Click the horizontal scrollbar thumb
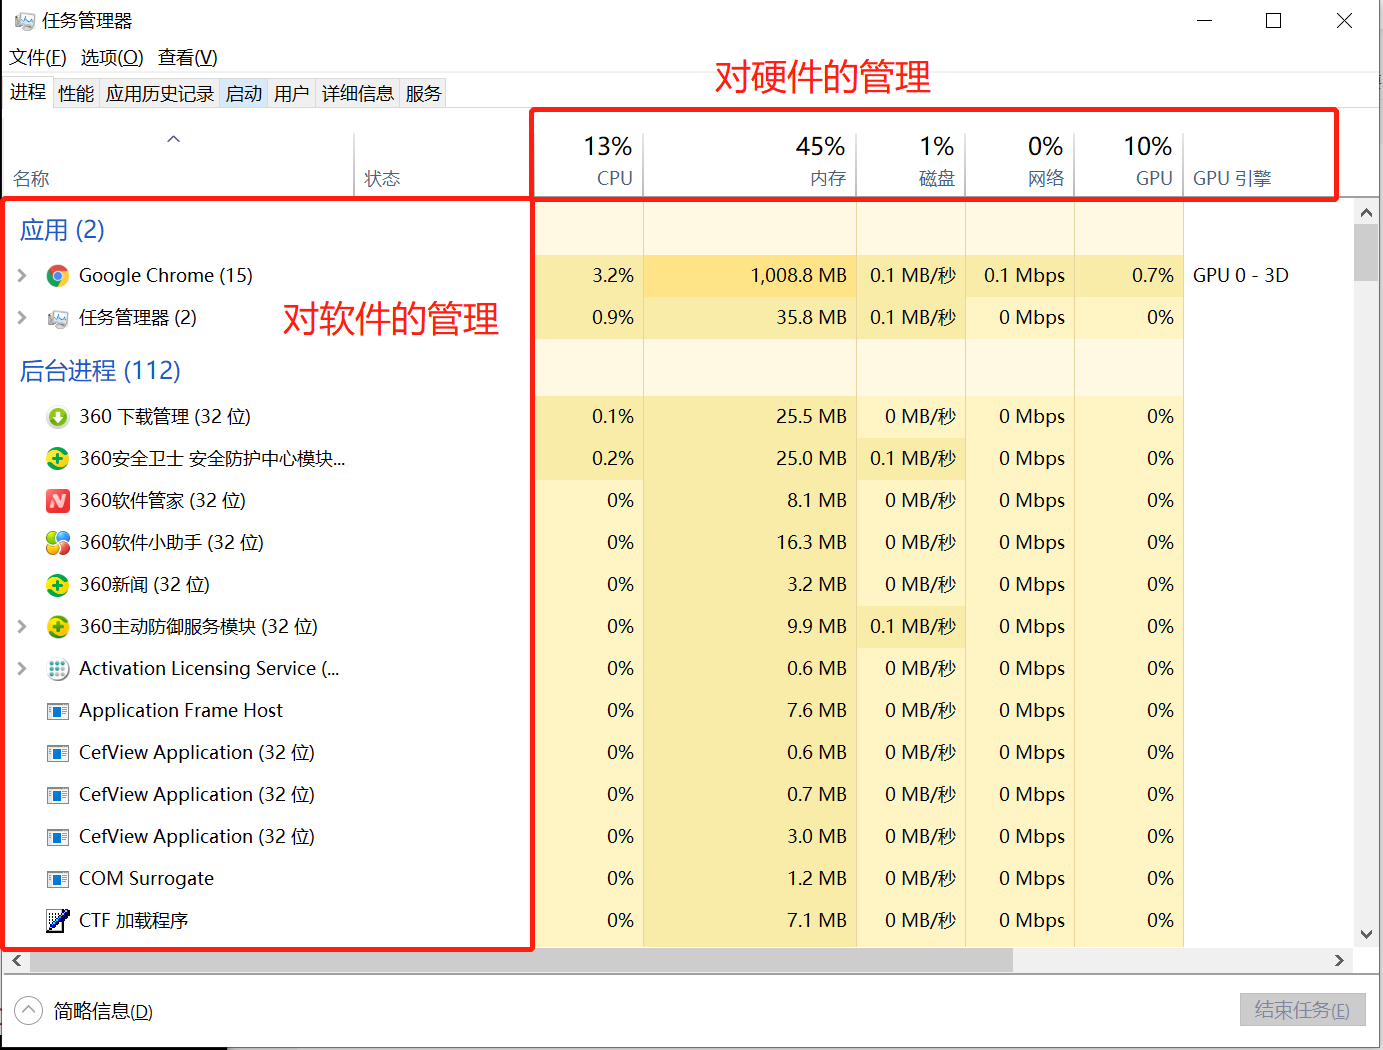 (521, 960)
